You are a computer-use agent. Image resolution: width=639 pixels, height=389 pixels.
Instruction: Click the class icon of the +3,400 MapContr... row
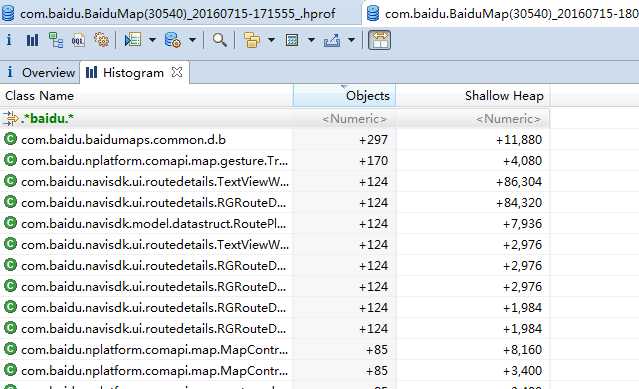point(10,370)
